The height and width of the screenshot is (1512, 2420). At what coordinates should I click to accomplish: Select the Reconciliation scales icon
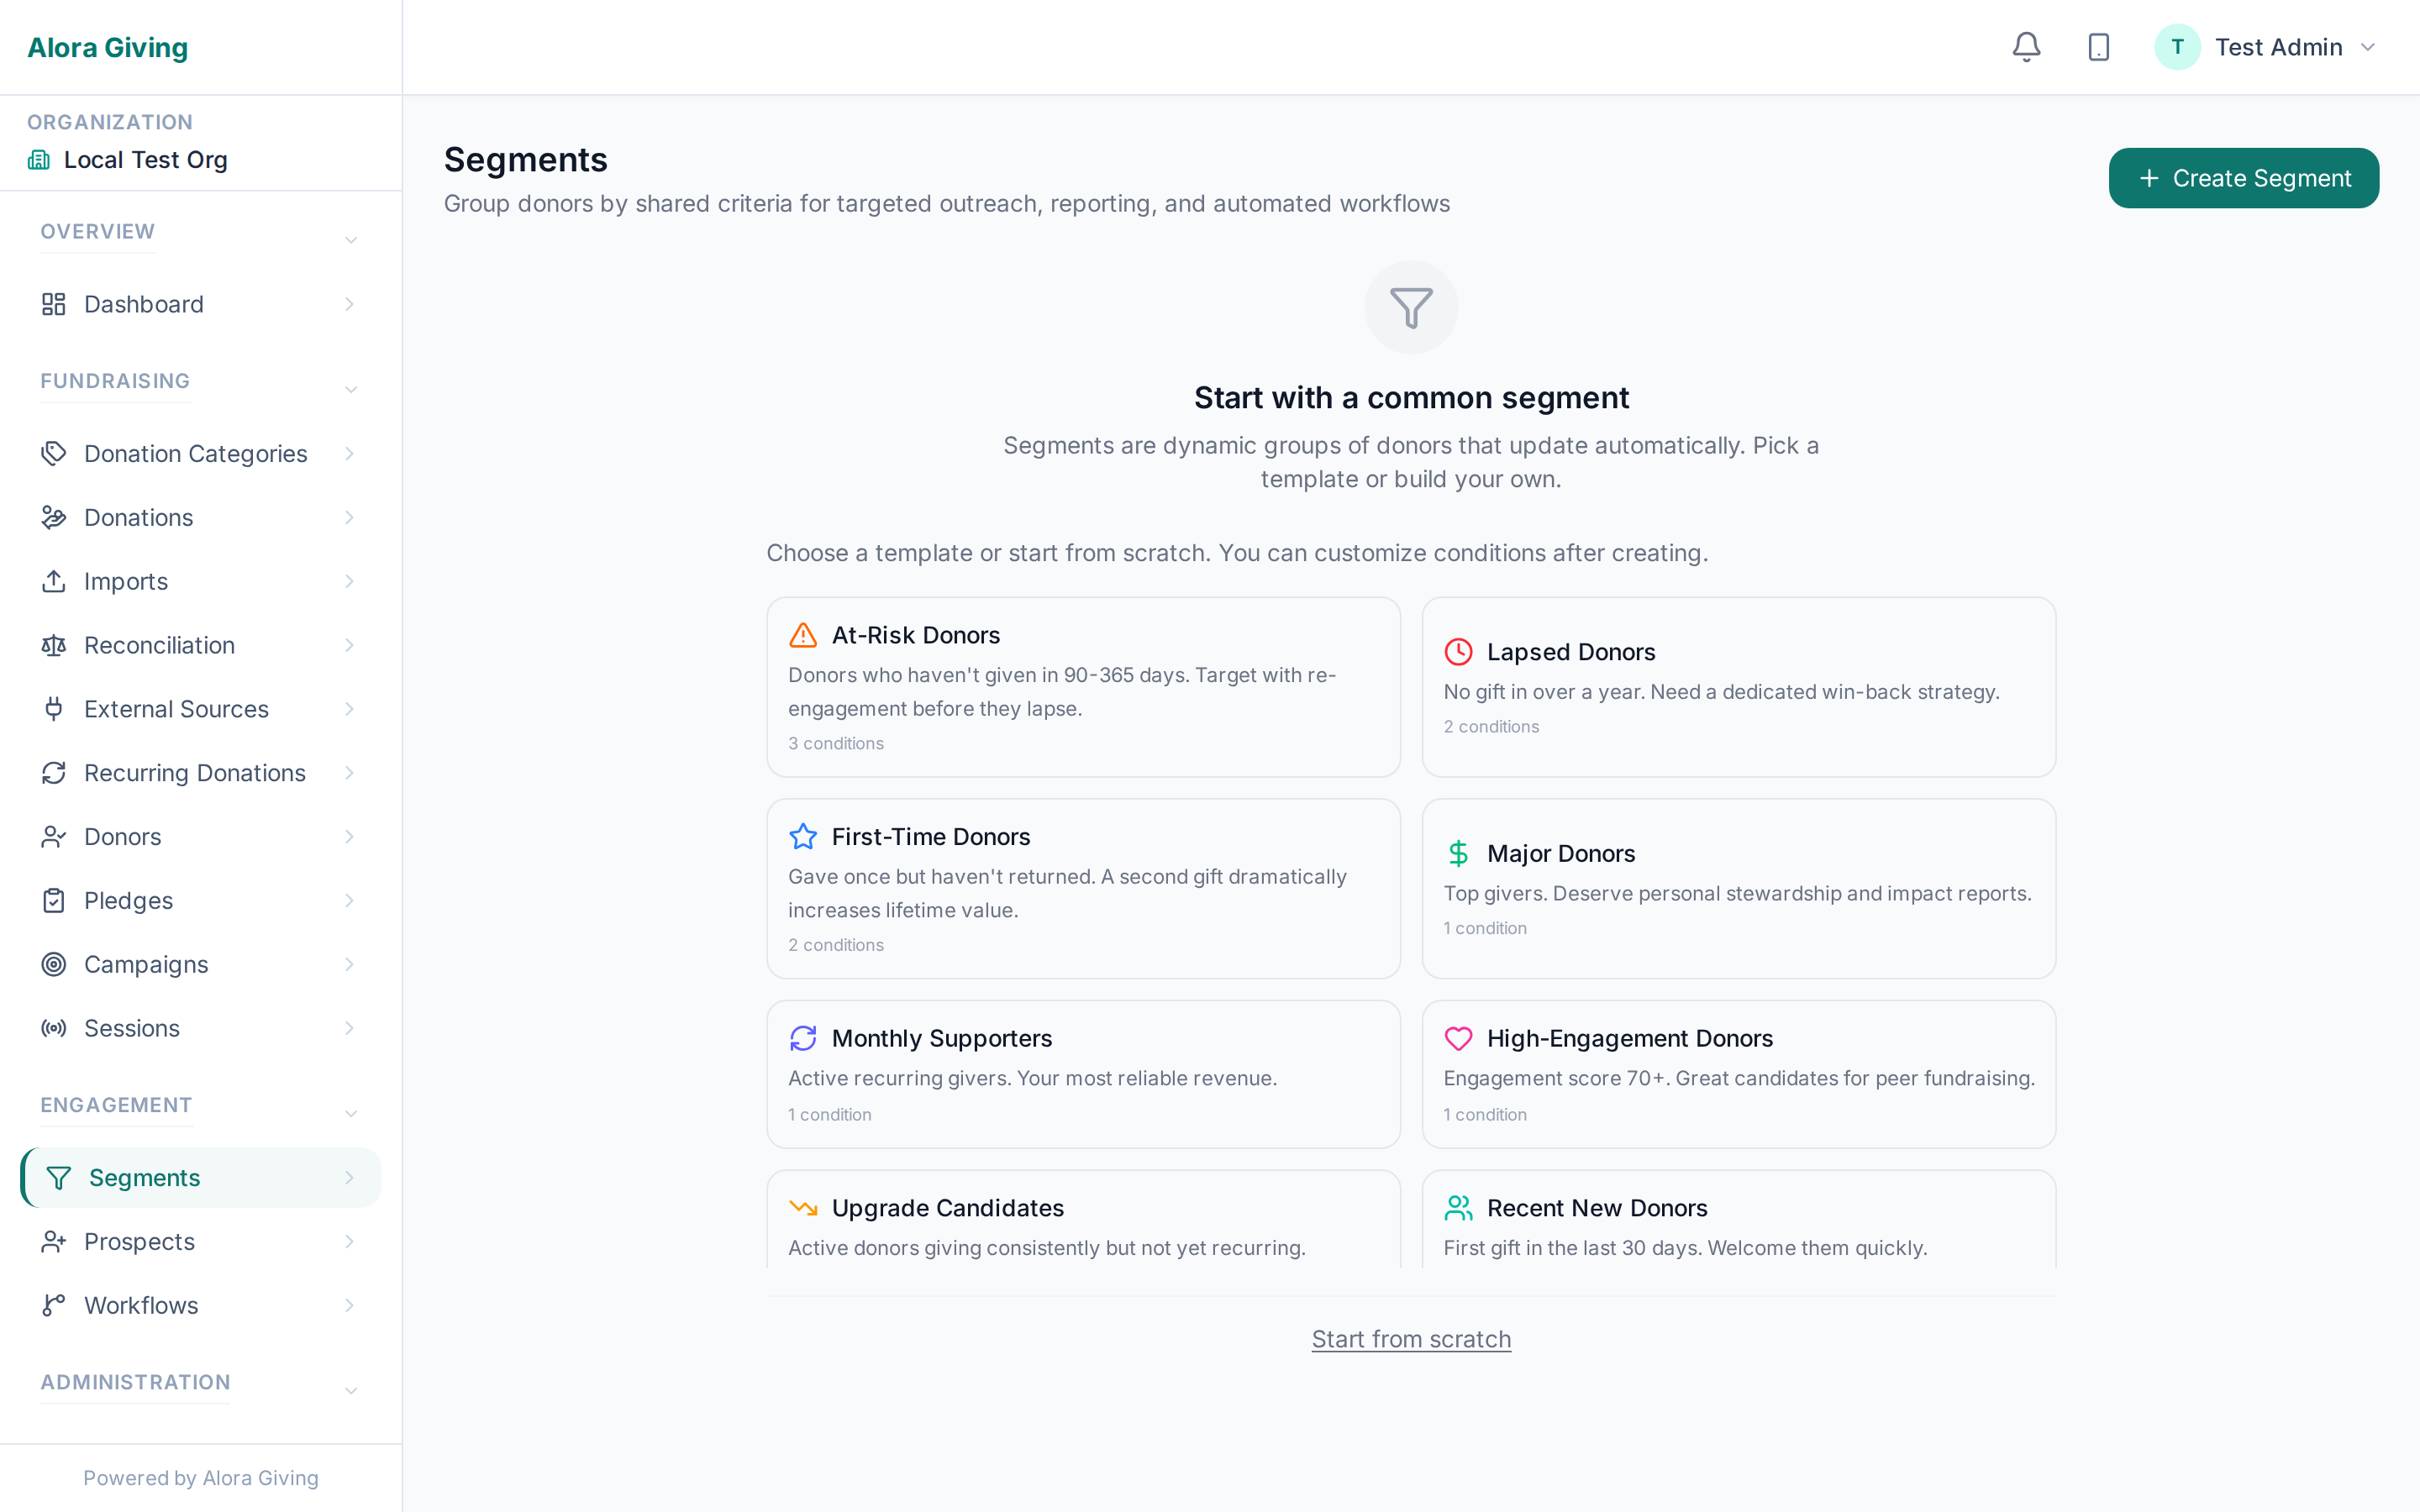[54, 645]
